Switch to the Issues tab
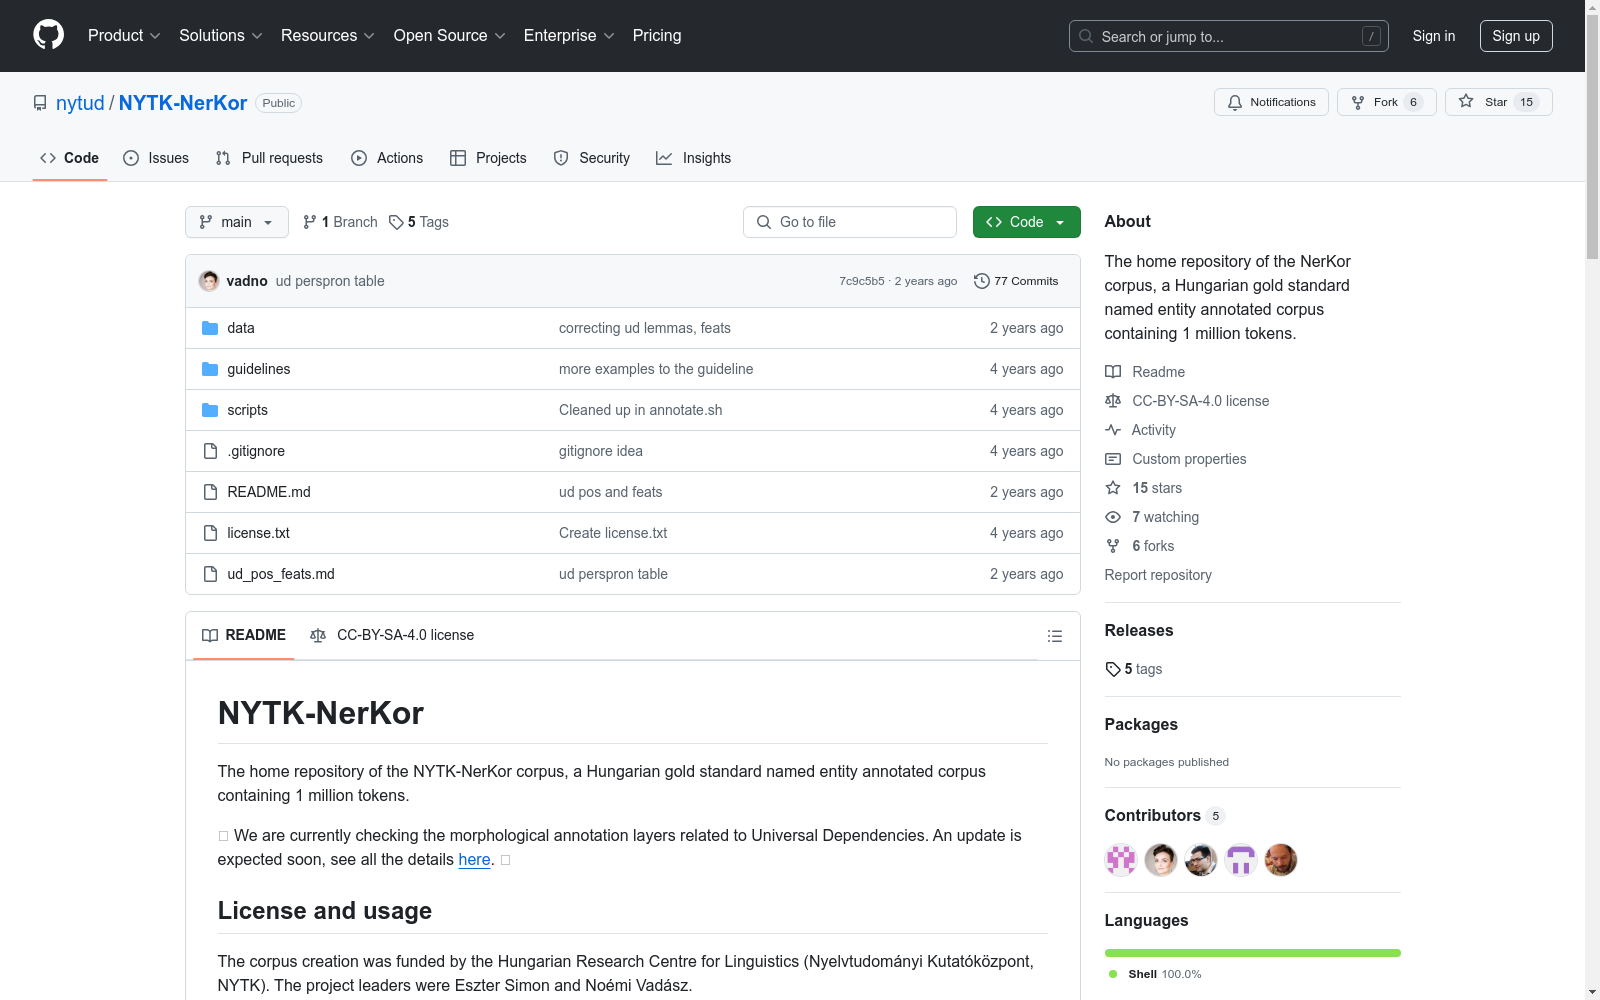The height and width of the screenshot is (1000, 1600). click(x=156, y=158)
